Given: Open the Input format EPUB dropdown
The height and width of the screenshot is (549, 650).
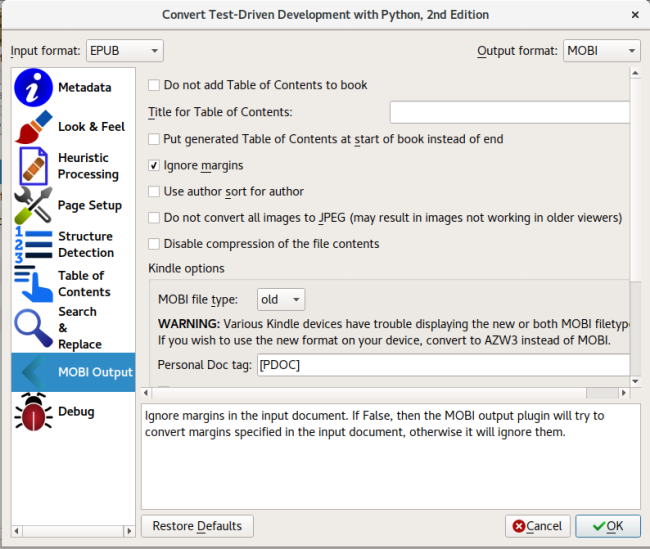Looking at the screenshot, I should 125,51.
